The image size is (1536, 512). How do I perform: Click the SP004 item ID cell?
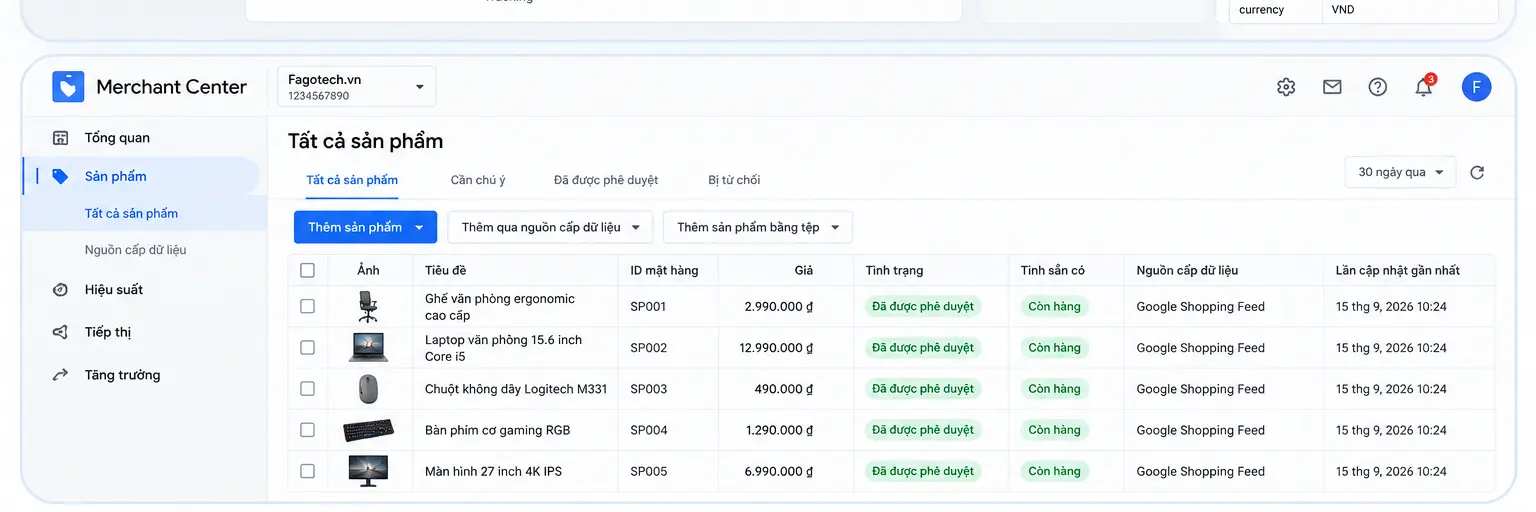pyautogui.click(x=648, y=430)
